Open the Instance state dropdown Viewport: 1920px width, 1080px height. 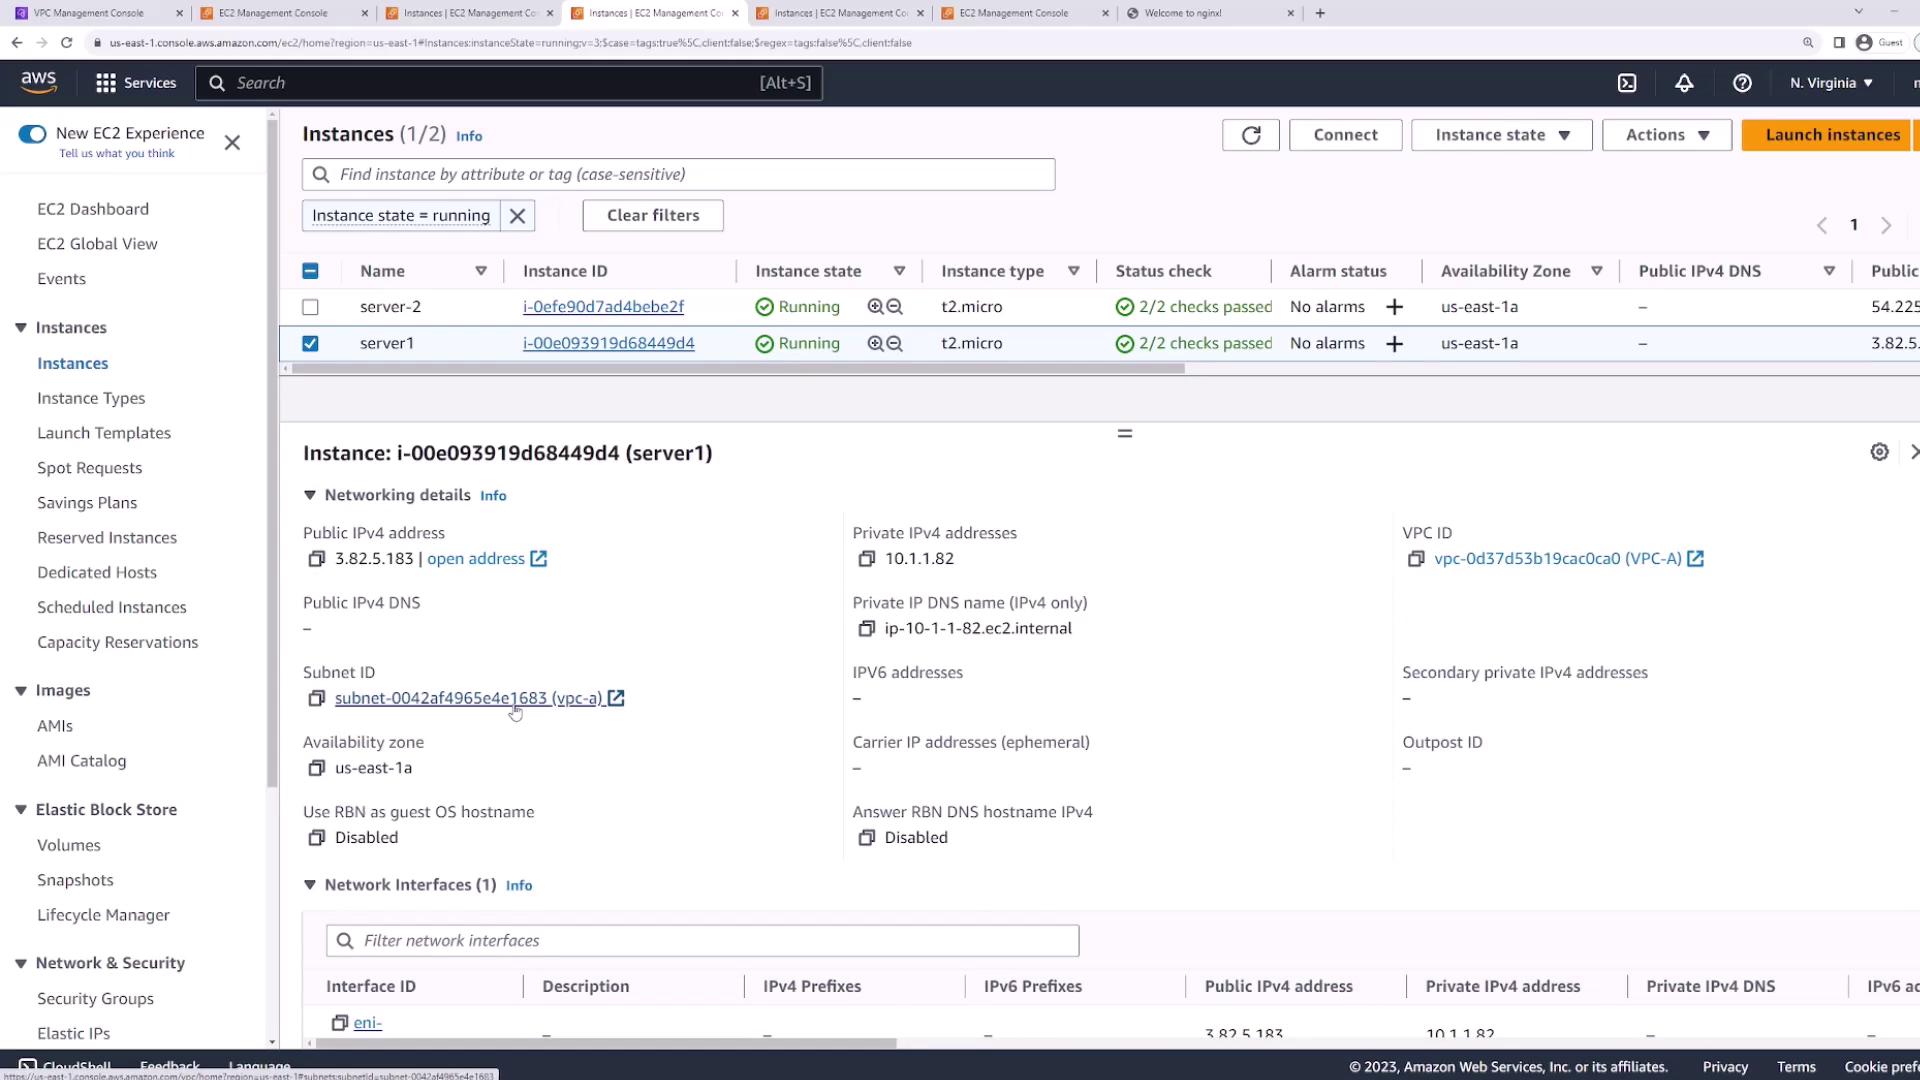(x=1501, y=135)
